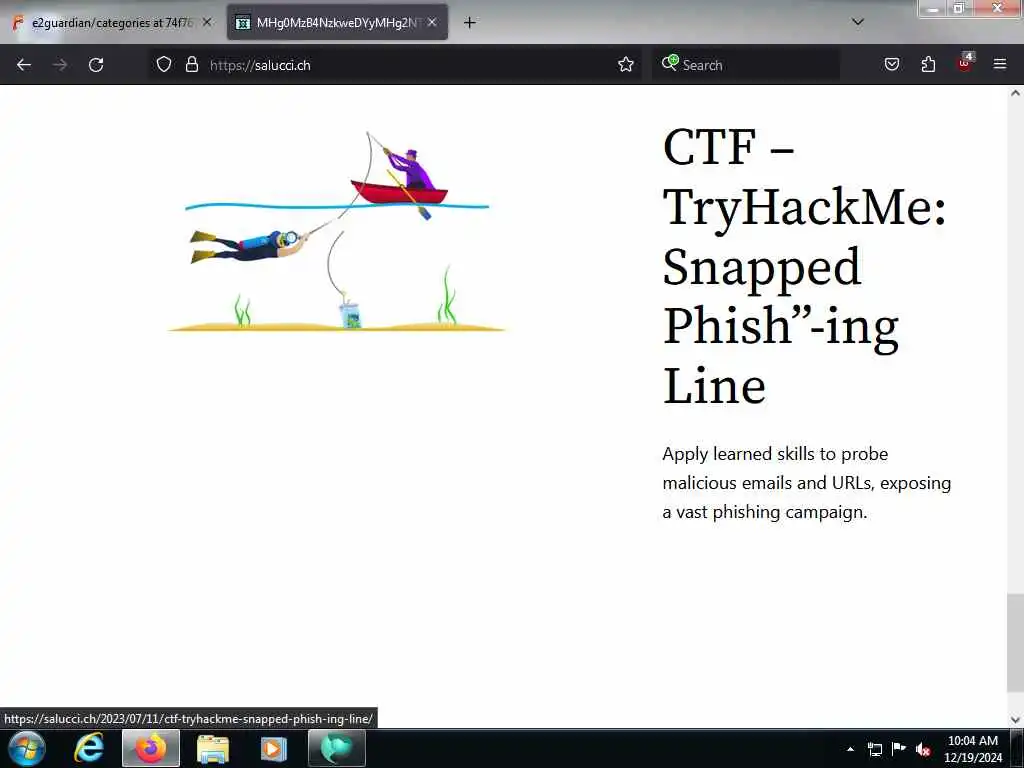Click the muted volume tray icon
The height and width of the screenshot is (768, 1024).
click(923, 749)
